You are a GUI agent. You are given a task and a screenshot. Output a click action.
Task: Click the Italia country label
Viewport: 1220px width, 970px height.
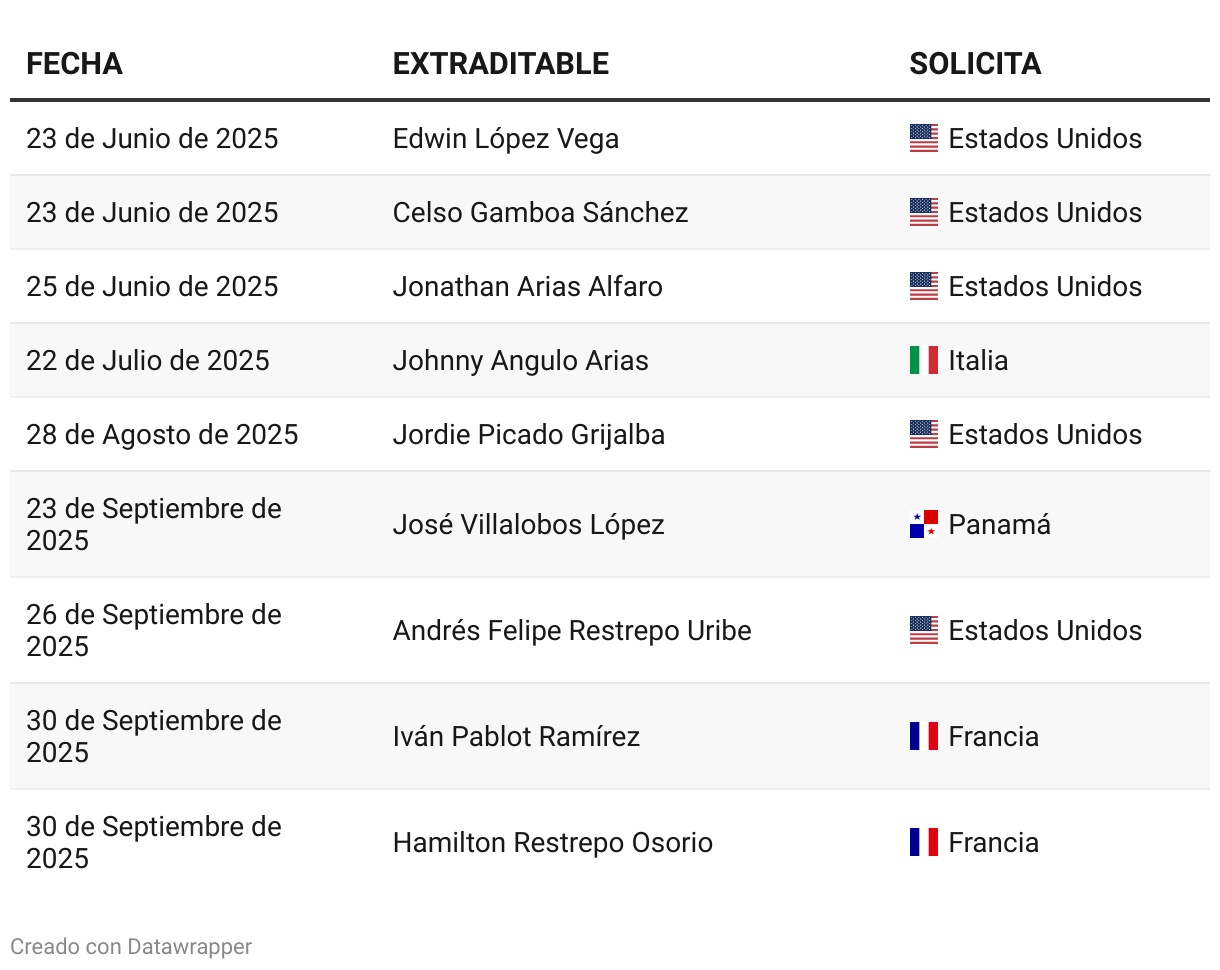(978, 360)
